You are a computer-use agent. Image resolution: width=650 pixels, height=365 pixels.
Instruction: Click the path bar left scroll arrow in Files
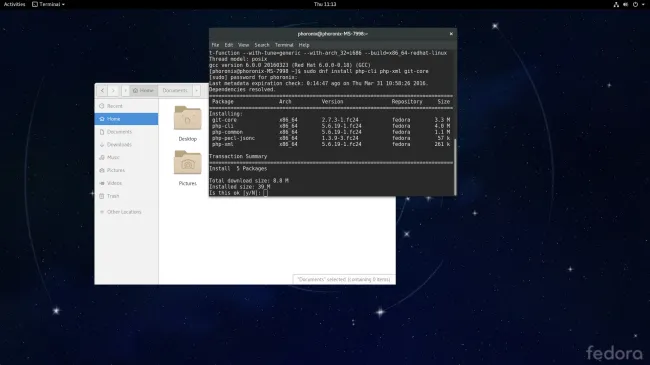point(126,90)
